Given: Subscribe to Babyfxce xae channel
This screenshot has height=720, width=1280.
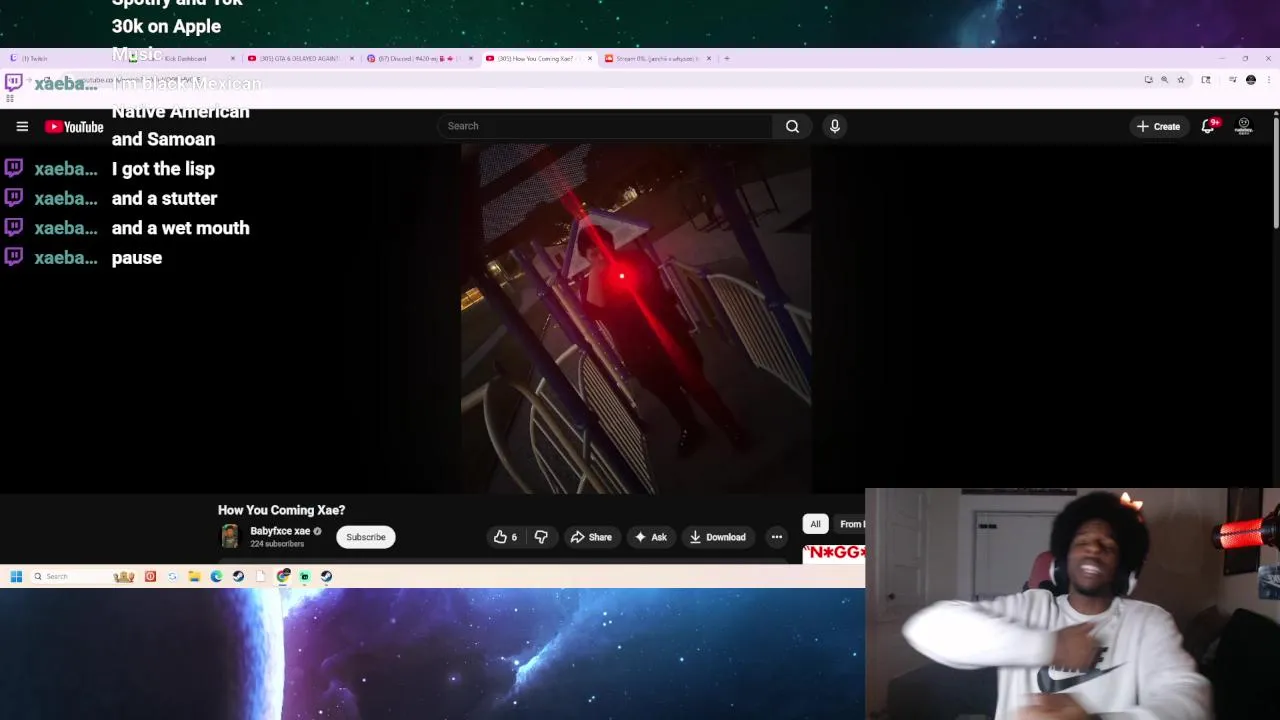Looking at the screenshot, I should pyautogui.click(x=366, y=537).
